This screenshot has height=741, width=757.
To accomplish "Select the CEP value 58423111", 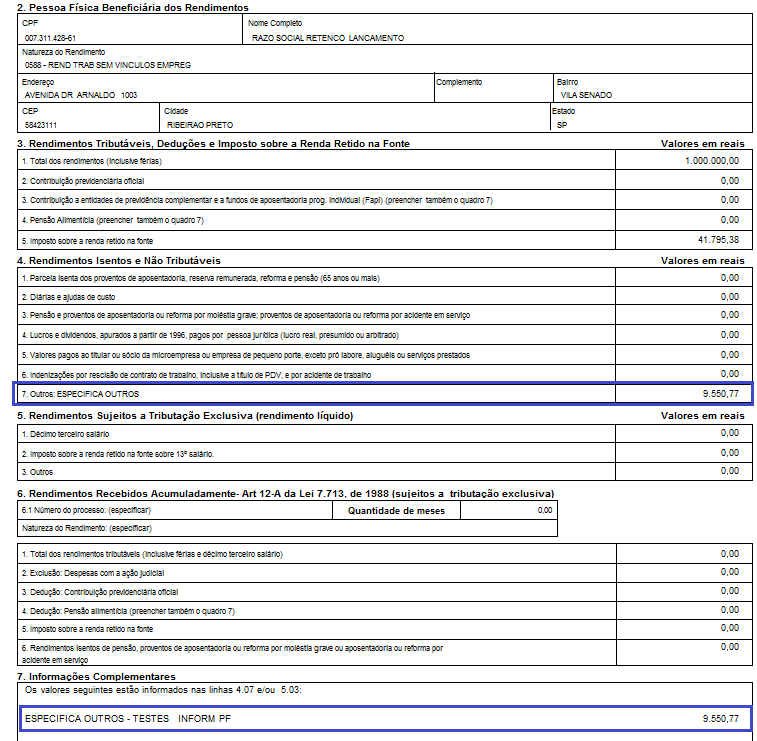I will pyautogui.click(x=41, y=125).
